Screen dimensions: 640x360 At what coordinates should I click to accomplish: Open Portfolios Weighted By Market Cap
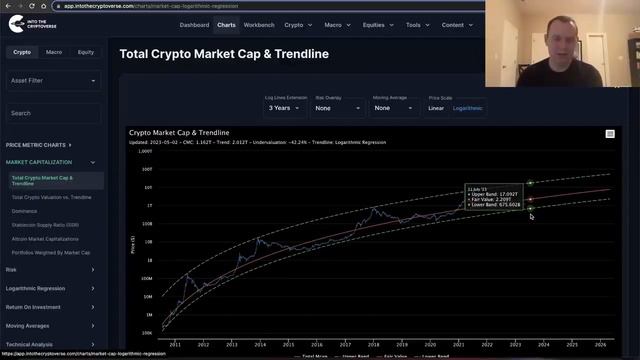tap(51, 253)
